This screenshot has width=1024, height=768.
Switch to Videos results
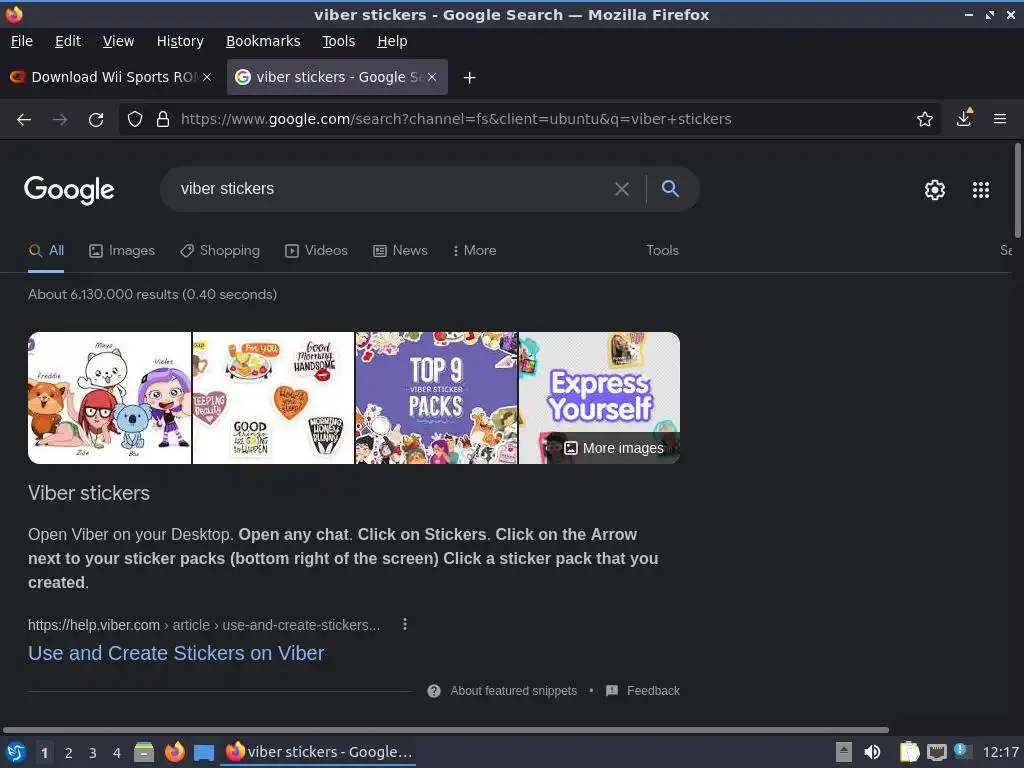coord(316,251)
